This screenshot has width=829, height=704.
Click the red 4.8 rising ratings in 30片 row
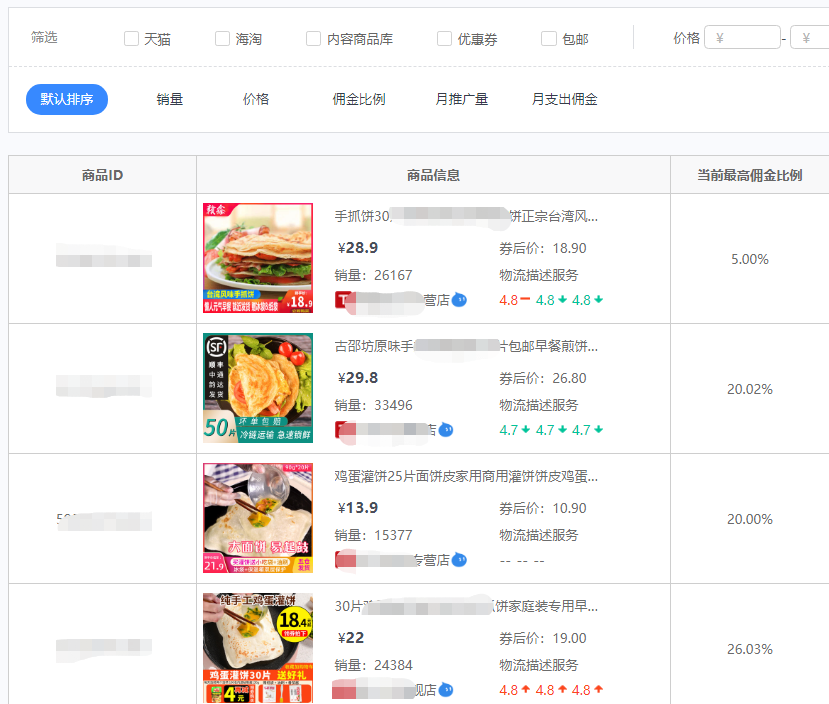(551, 690)
